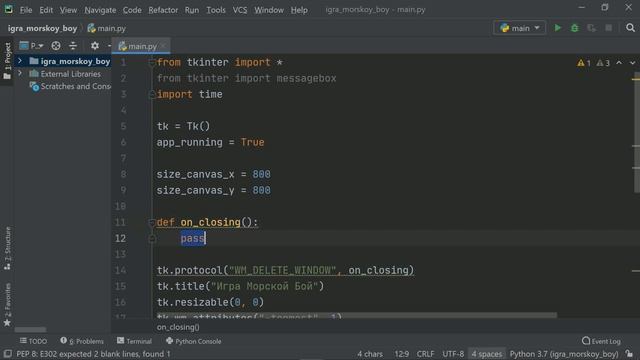Open the Run menu
This screenshot has width=640, height=360.
[x=192, y=10]
